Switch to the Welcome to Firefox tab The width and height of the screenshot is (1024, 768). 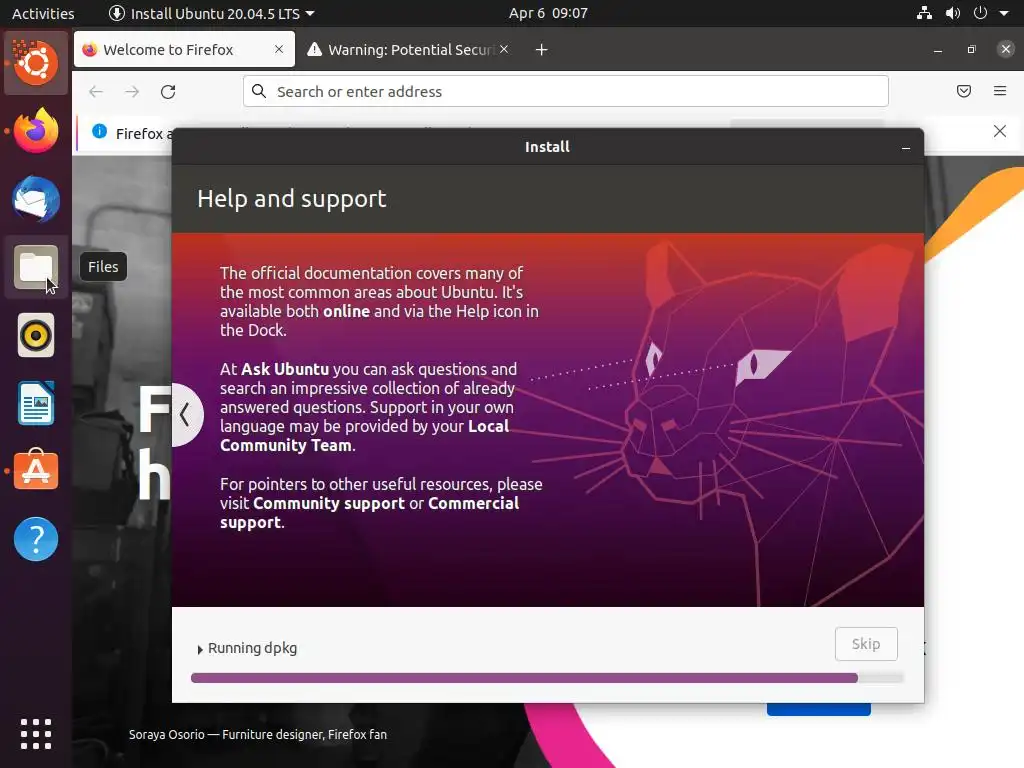coord(184,50)
